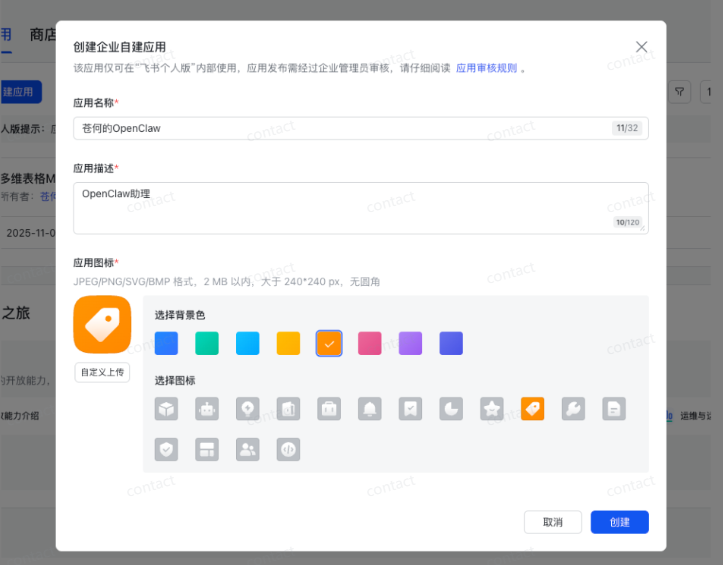
Task: Click the 创建 button
Action: pos(619,522)
